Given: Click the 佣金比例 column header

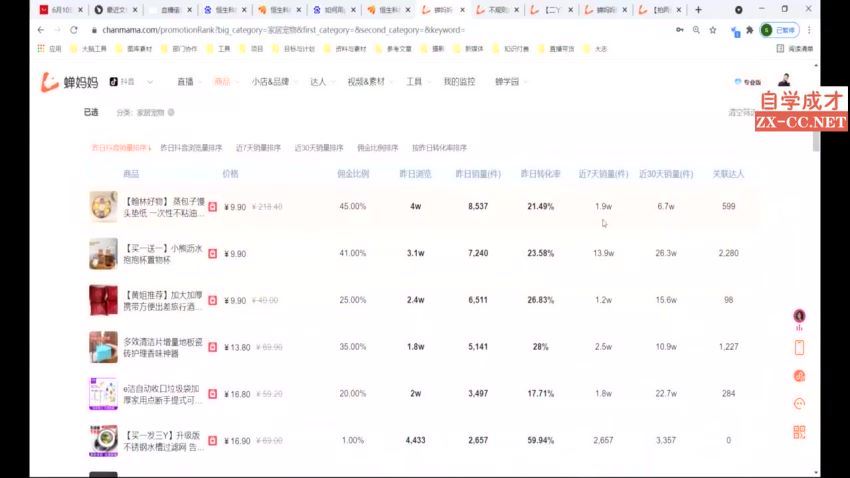Looking at the screenshot, I should click(x=353, y=174).
